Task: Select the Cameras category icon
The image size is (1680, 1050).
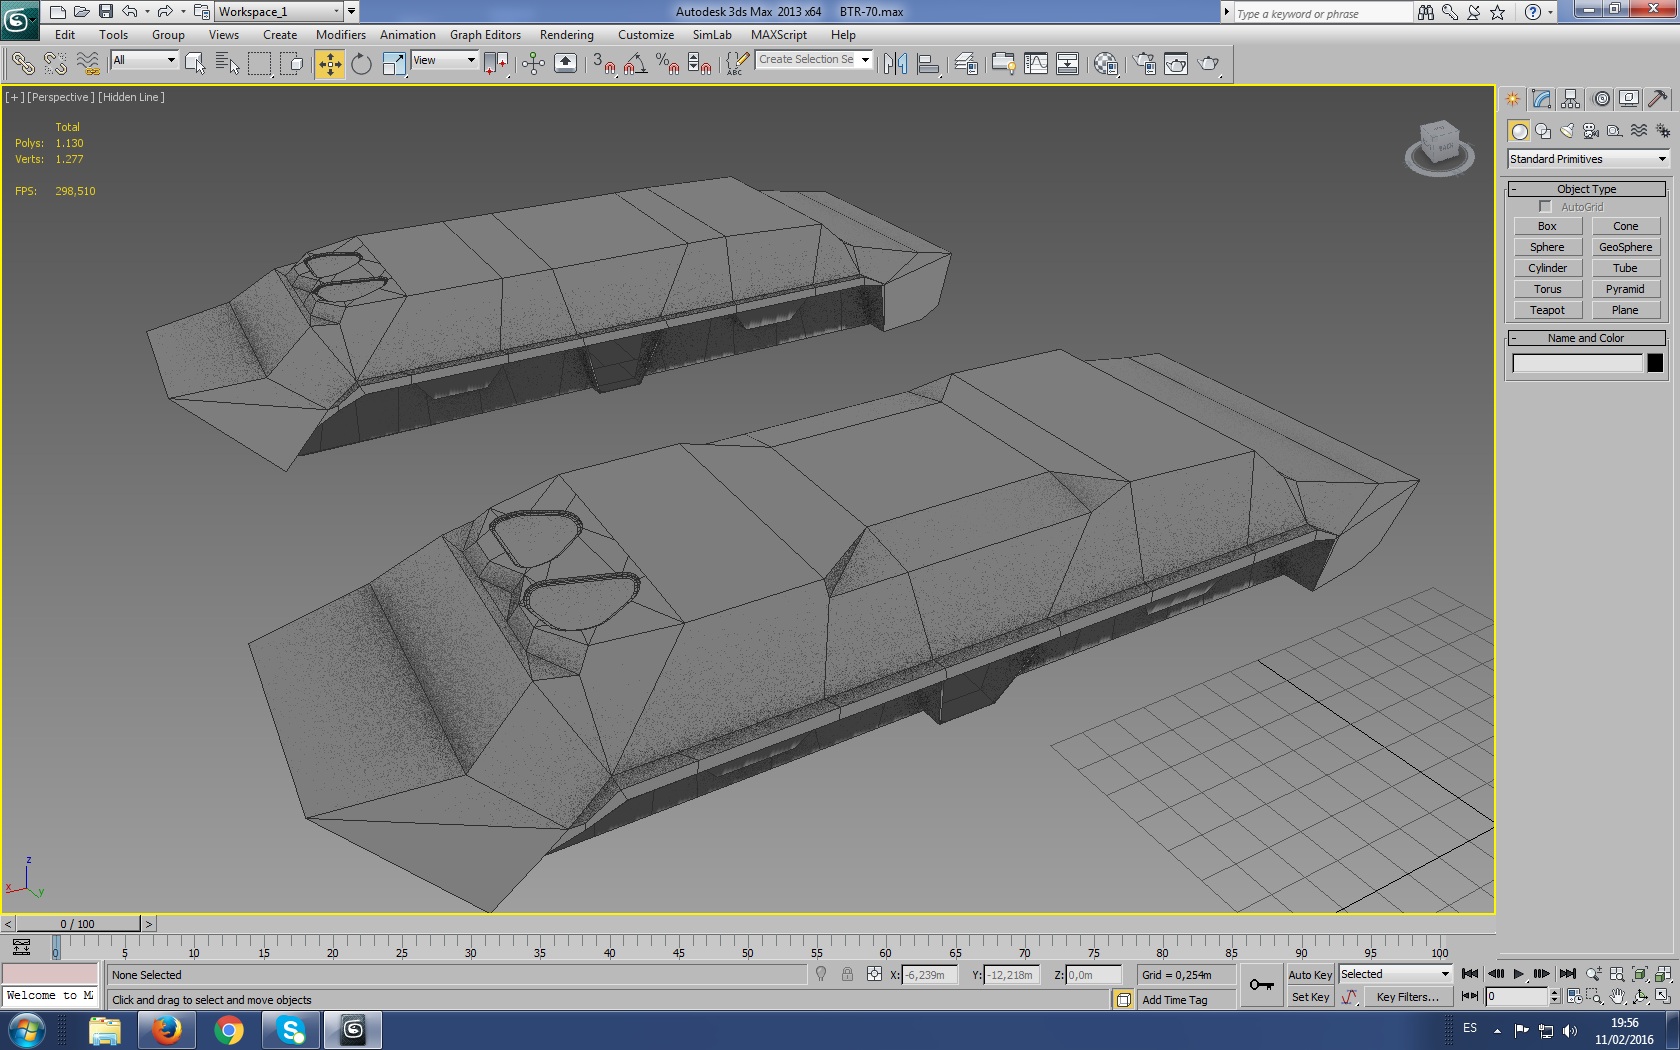Action: pos(1591,131)
